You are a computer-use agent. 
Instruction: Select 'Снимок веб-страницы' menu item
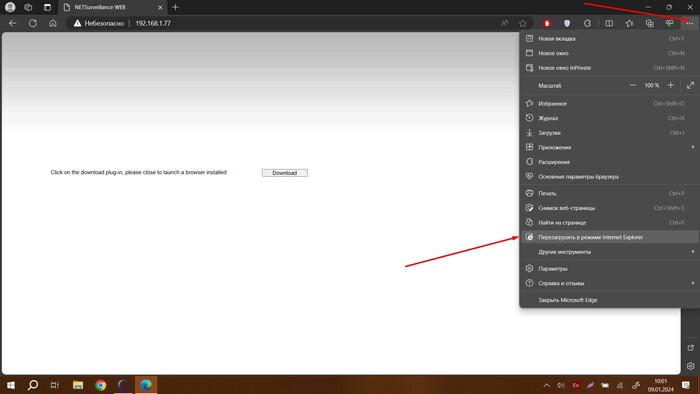[609, 208]
